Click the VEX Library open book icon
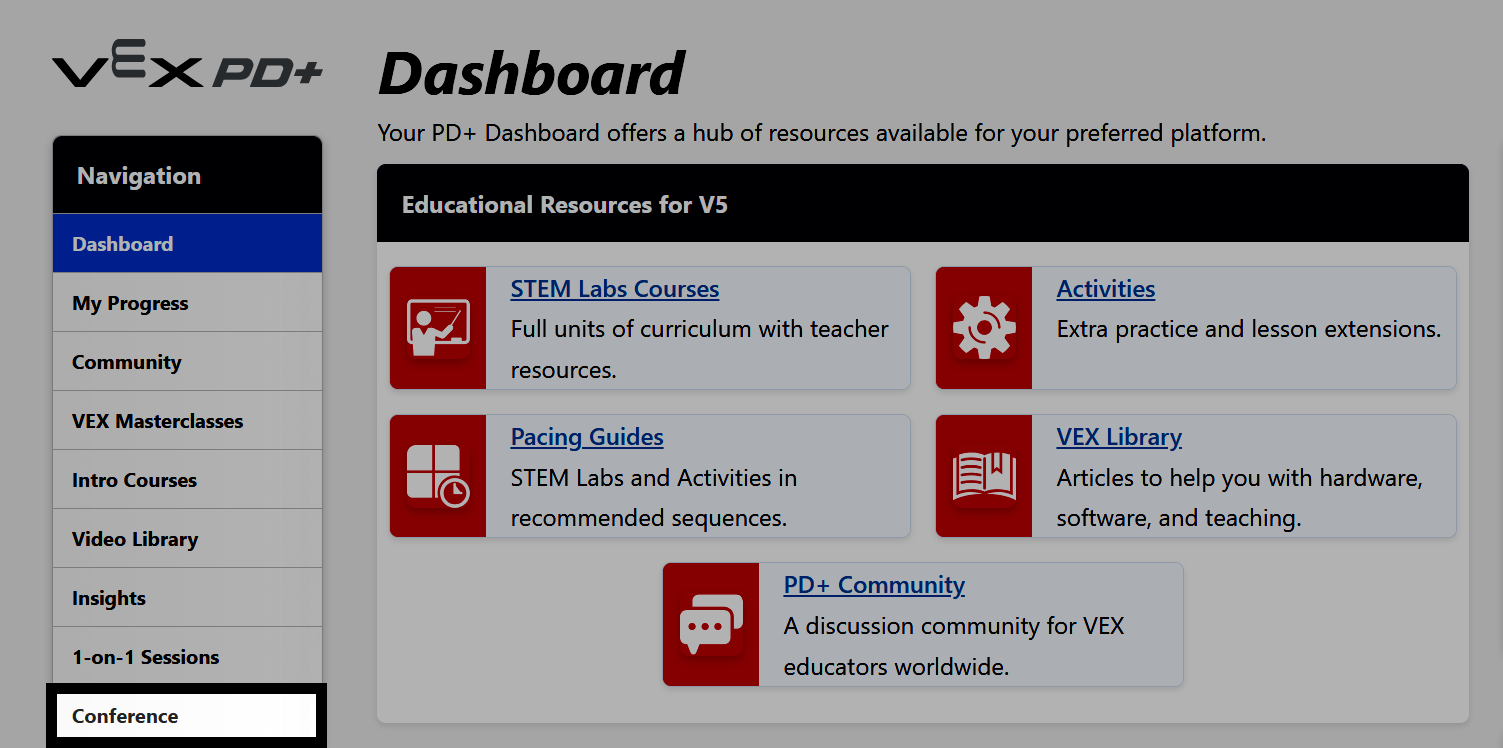 pos(984,476)
